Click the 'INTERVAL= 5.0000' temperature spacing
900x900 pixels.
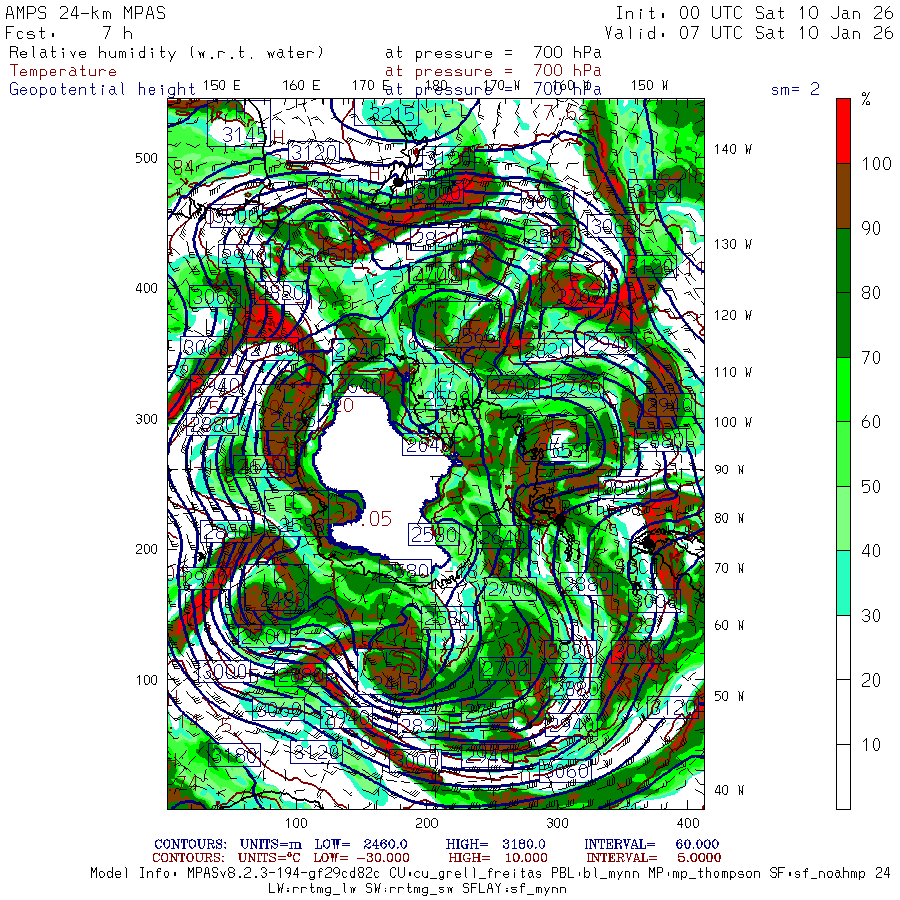tap(654, 858)
